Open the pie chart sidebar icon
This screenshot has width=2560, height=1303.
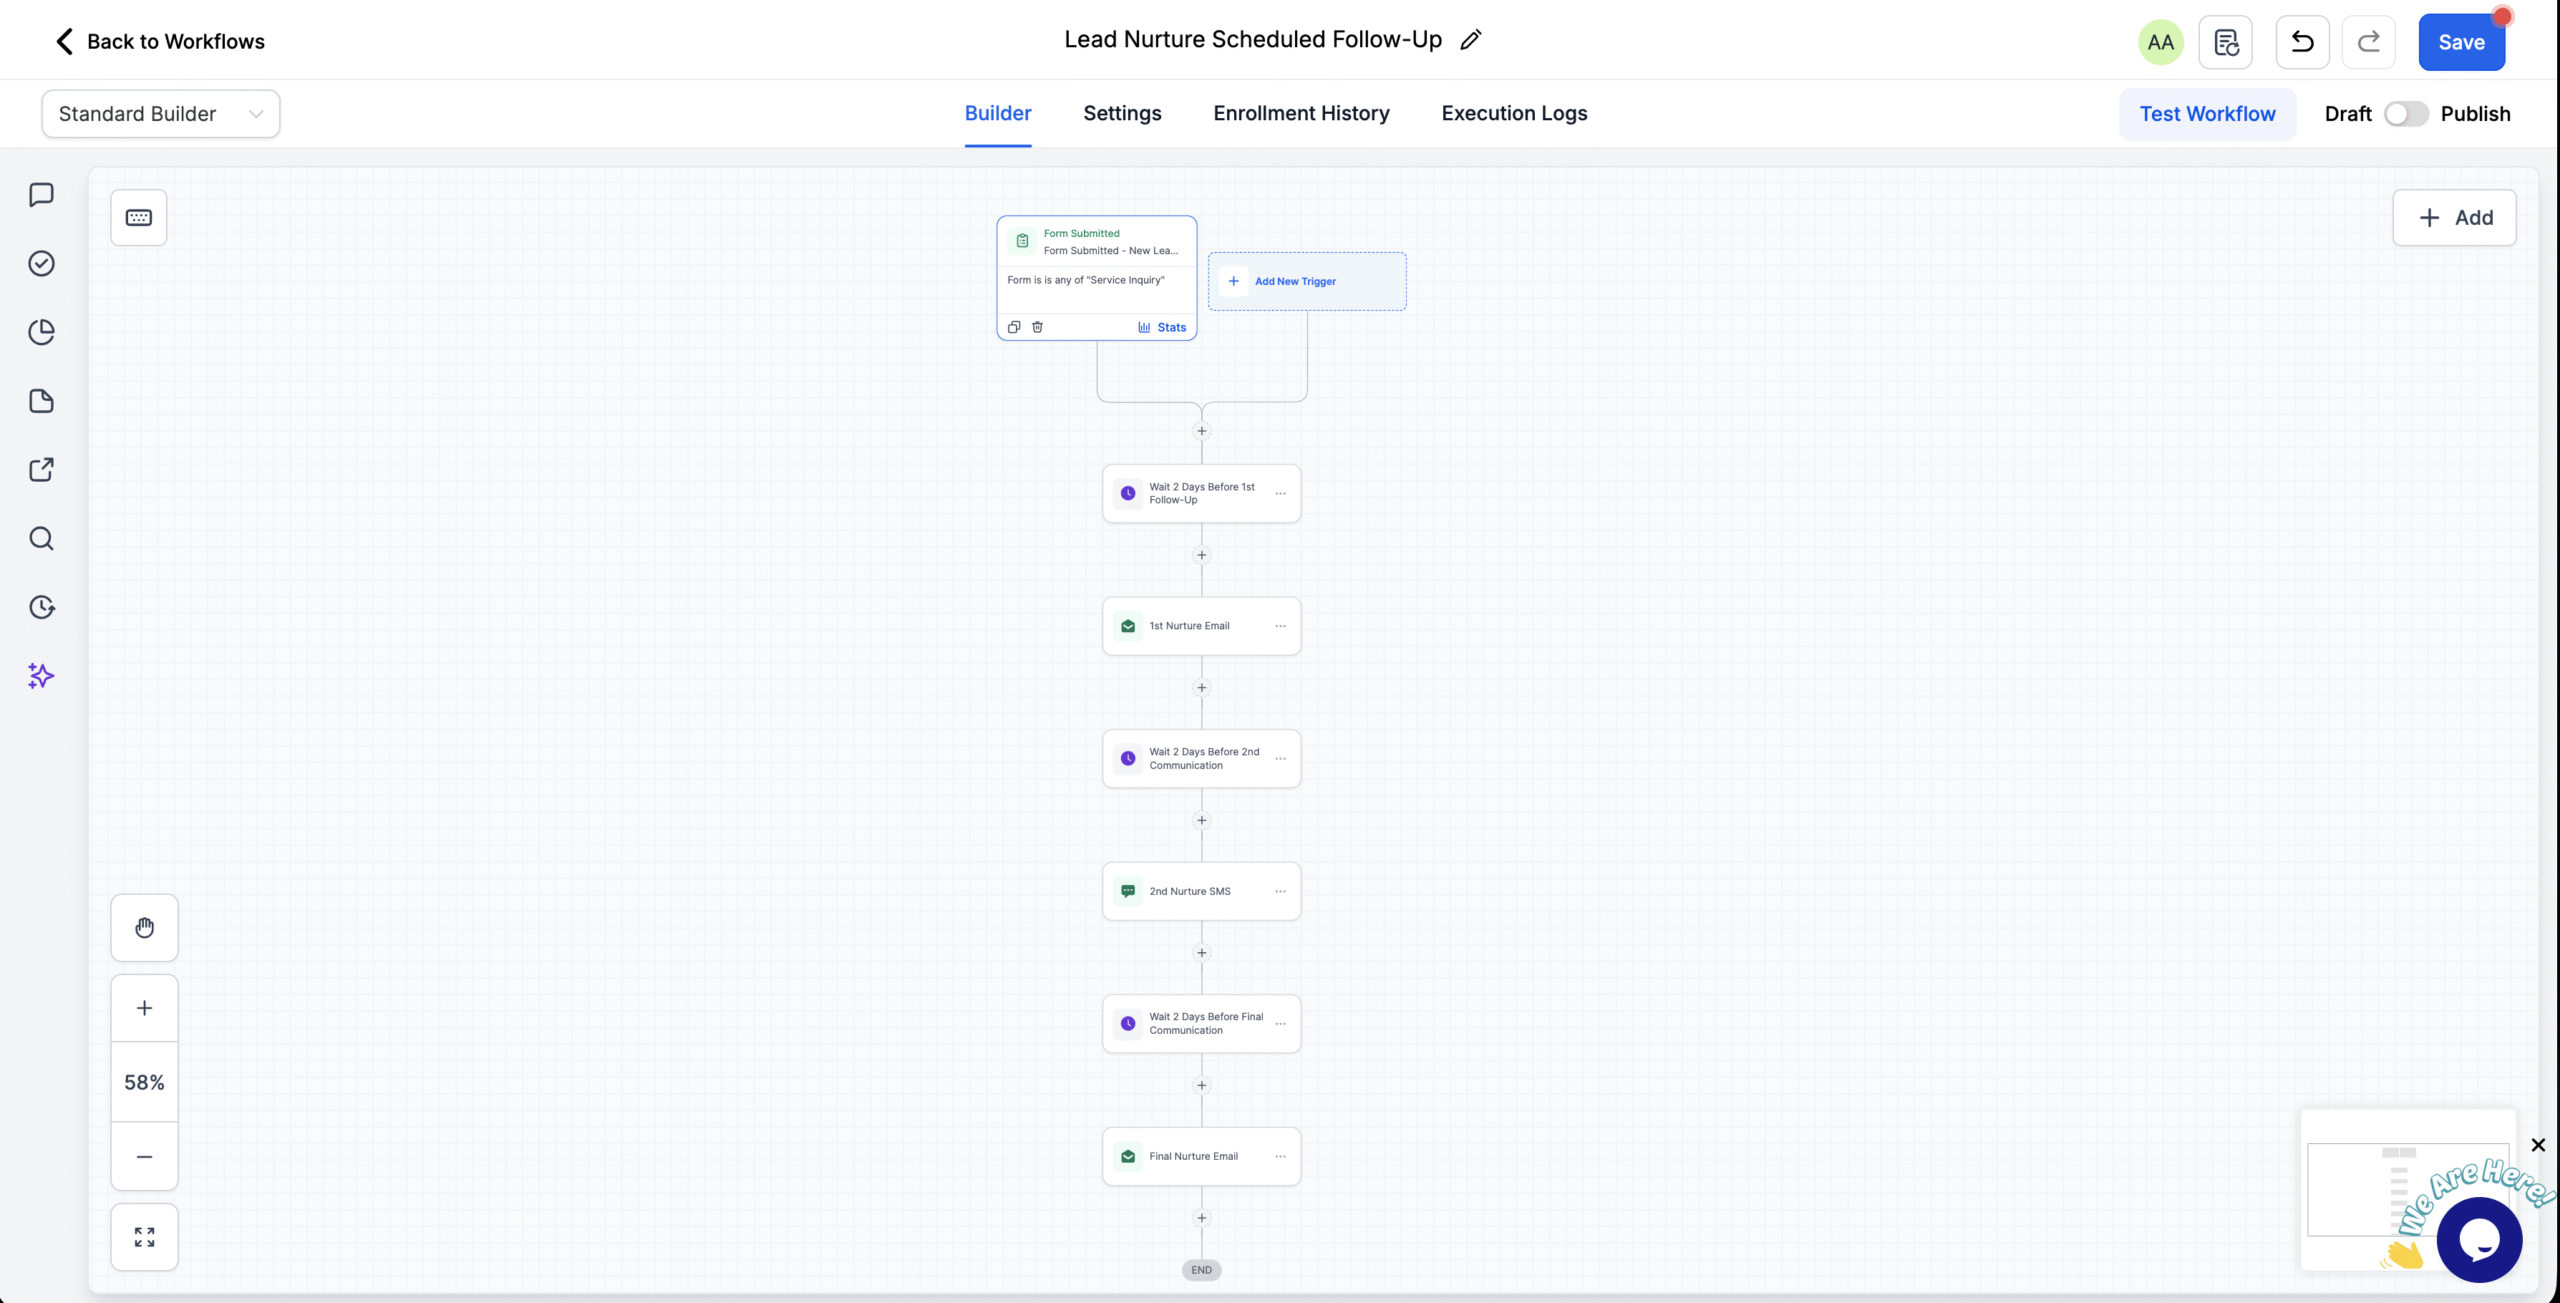(x=41, y=332)
